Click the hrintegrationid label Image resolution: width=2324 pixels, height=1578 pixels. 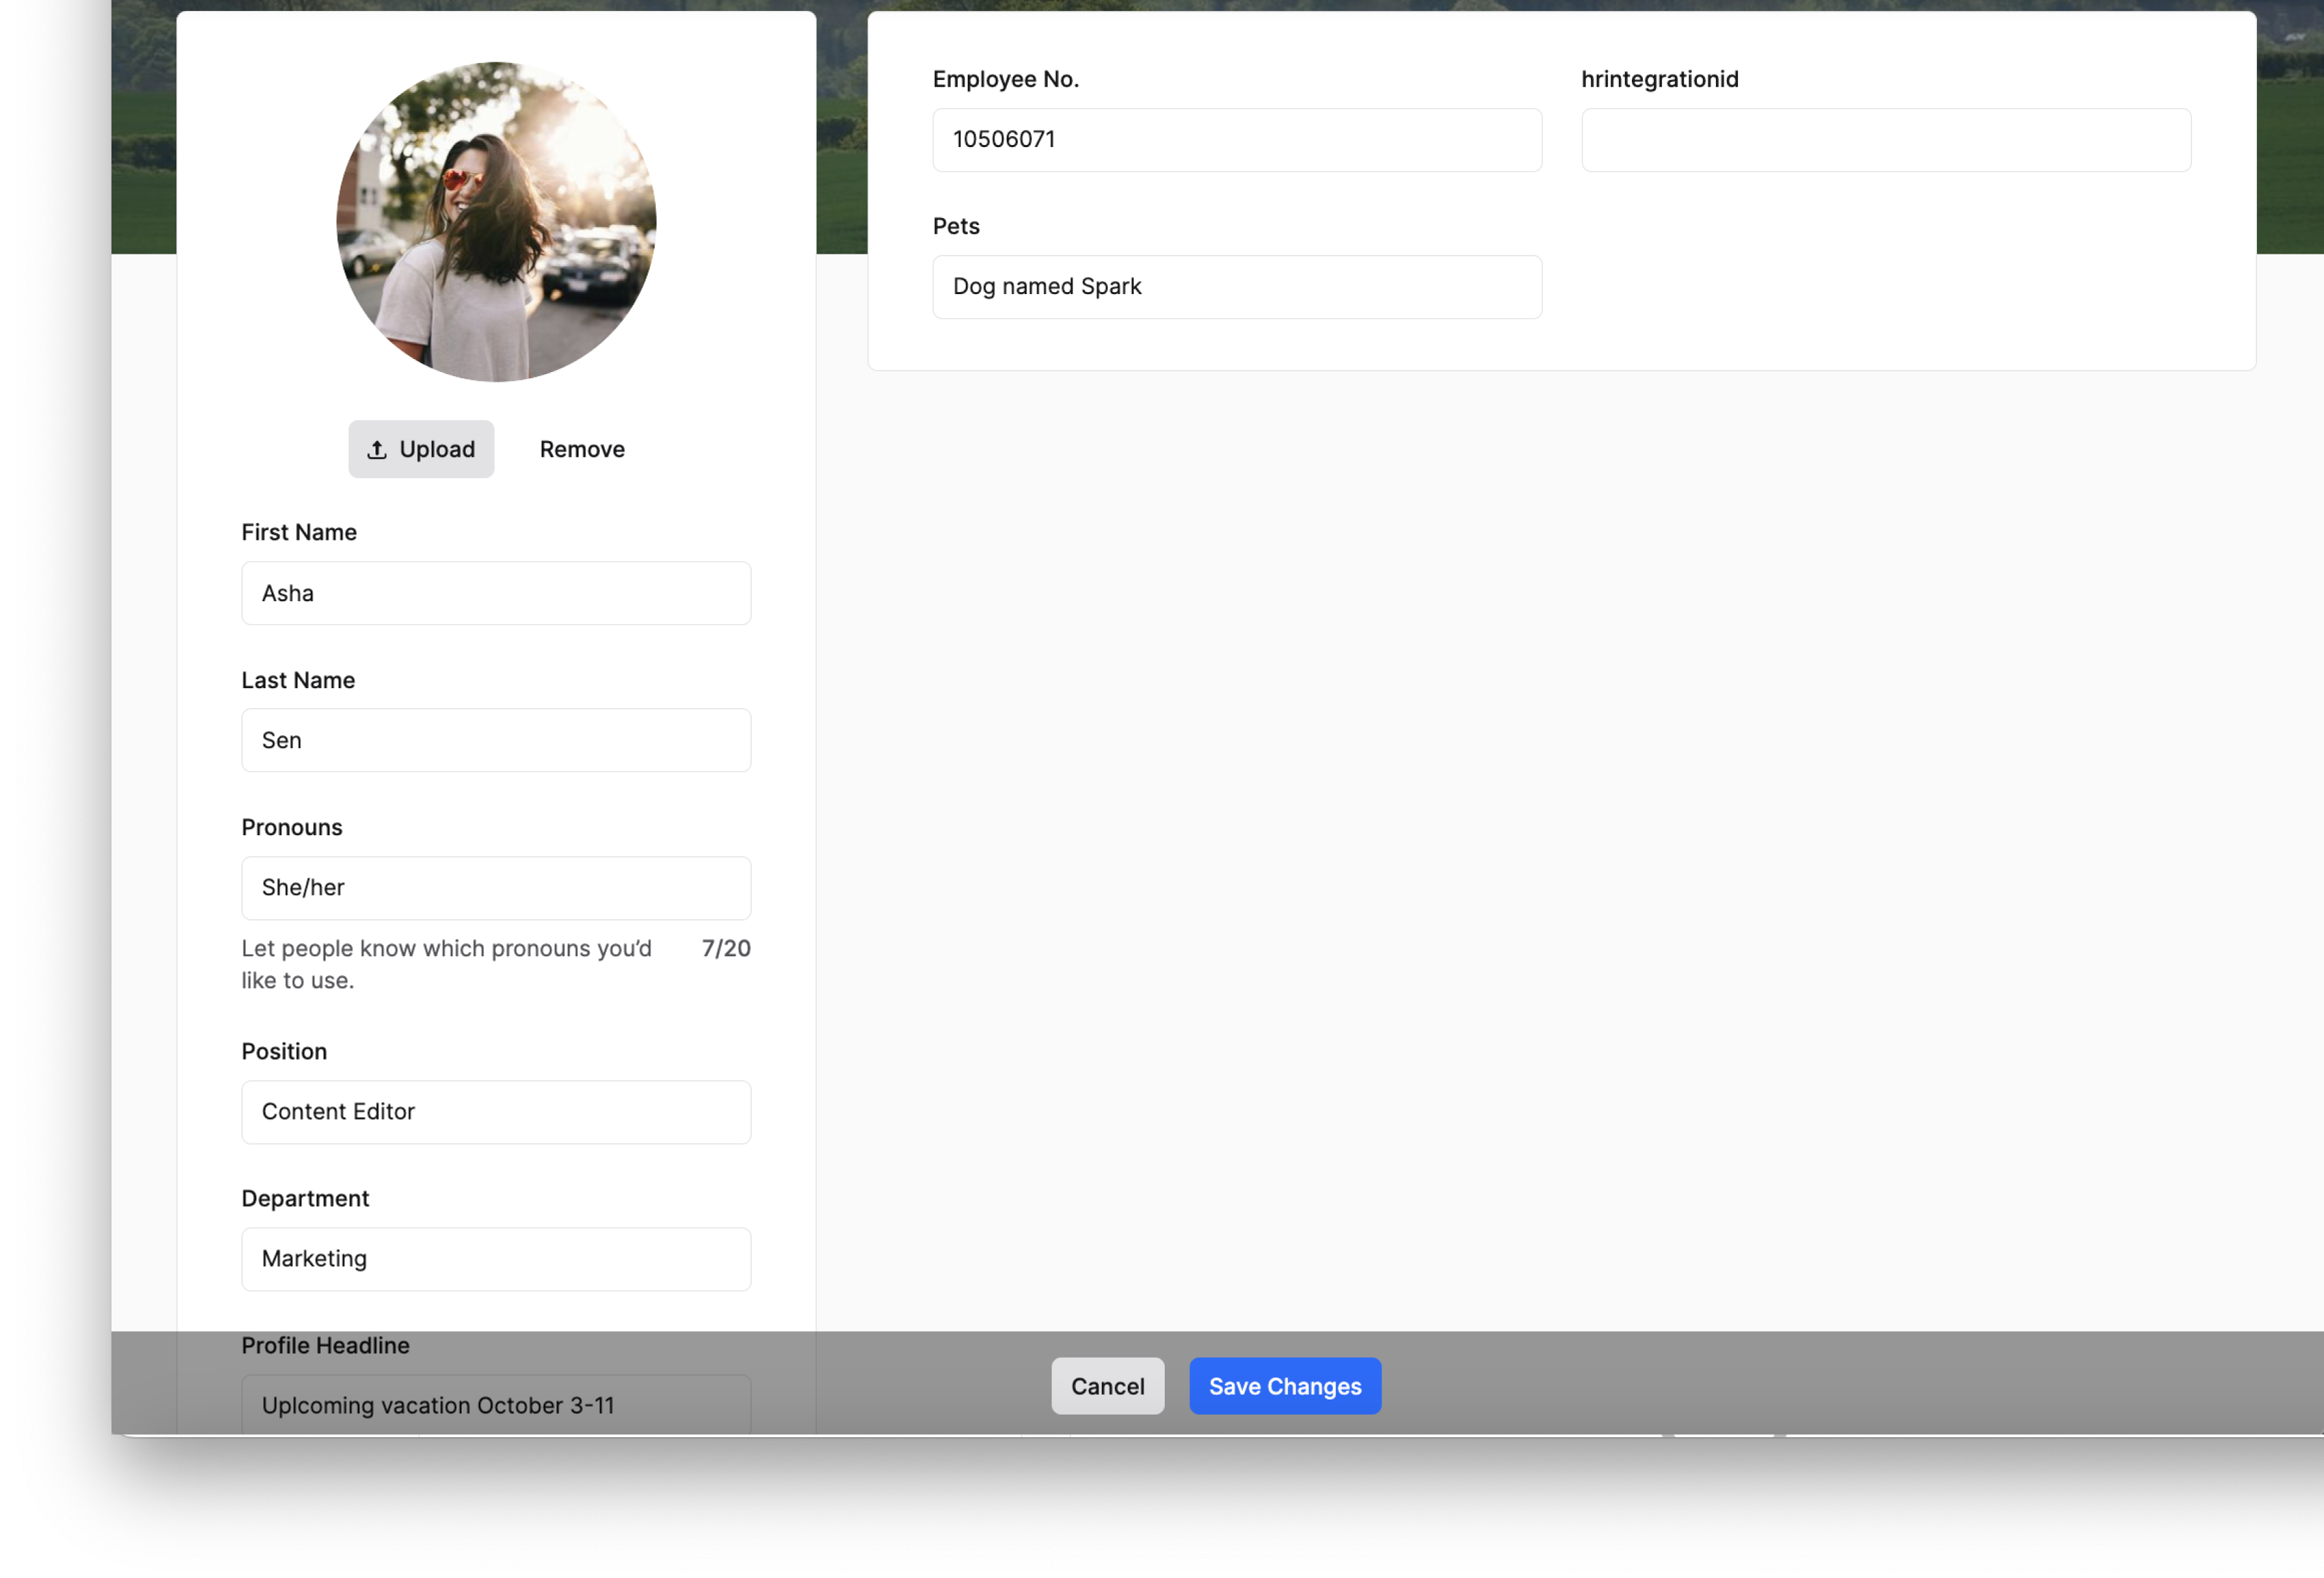click(1660, 79)
